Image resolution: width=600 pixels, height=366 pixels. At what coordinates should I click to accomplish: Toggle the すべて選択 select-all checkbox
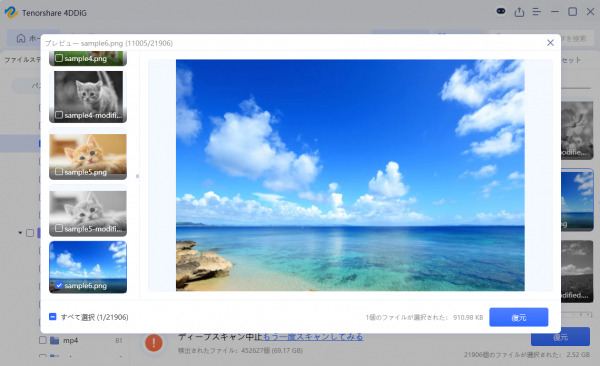click(52, 317)
